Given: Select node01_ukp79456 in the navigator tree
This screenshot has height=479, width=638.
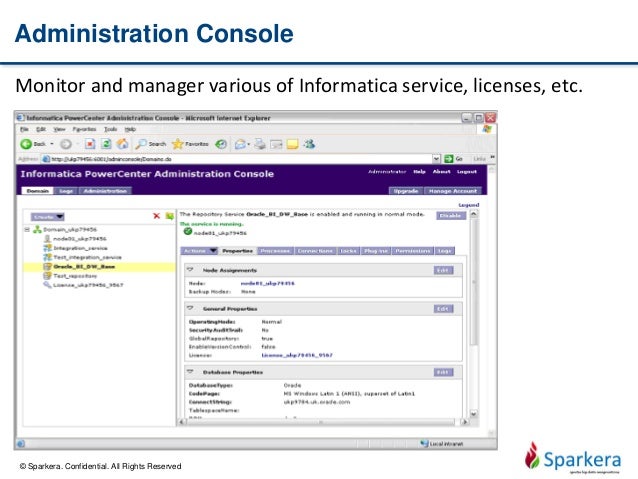Looking at the screenshot, I should pyautogui.click(x=80, y=239).
